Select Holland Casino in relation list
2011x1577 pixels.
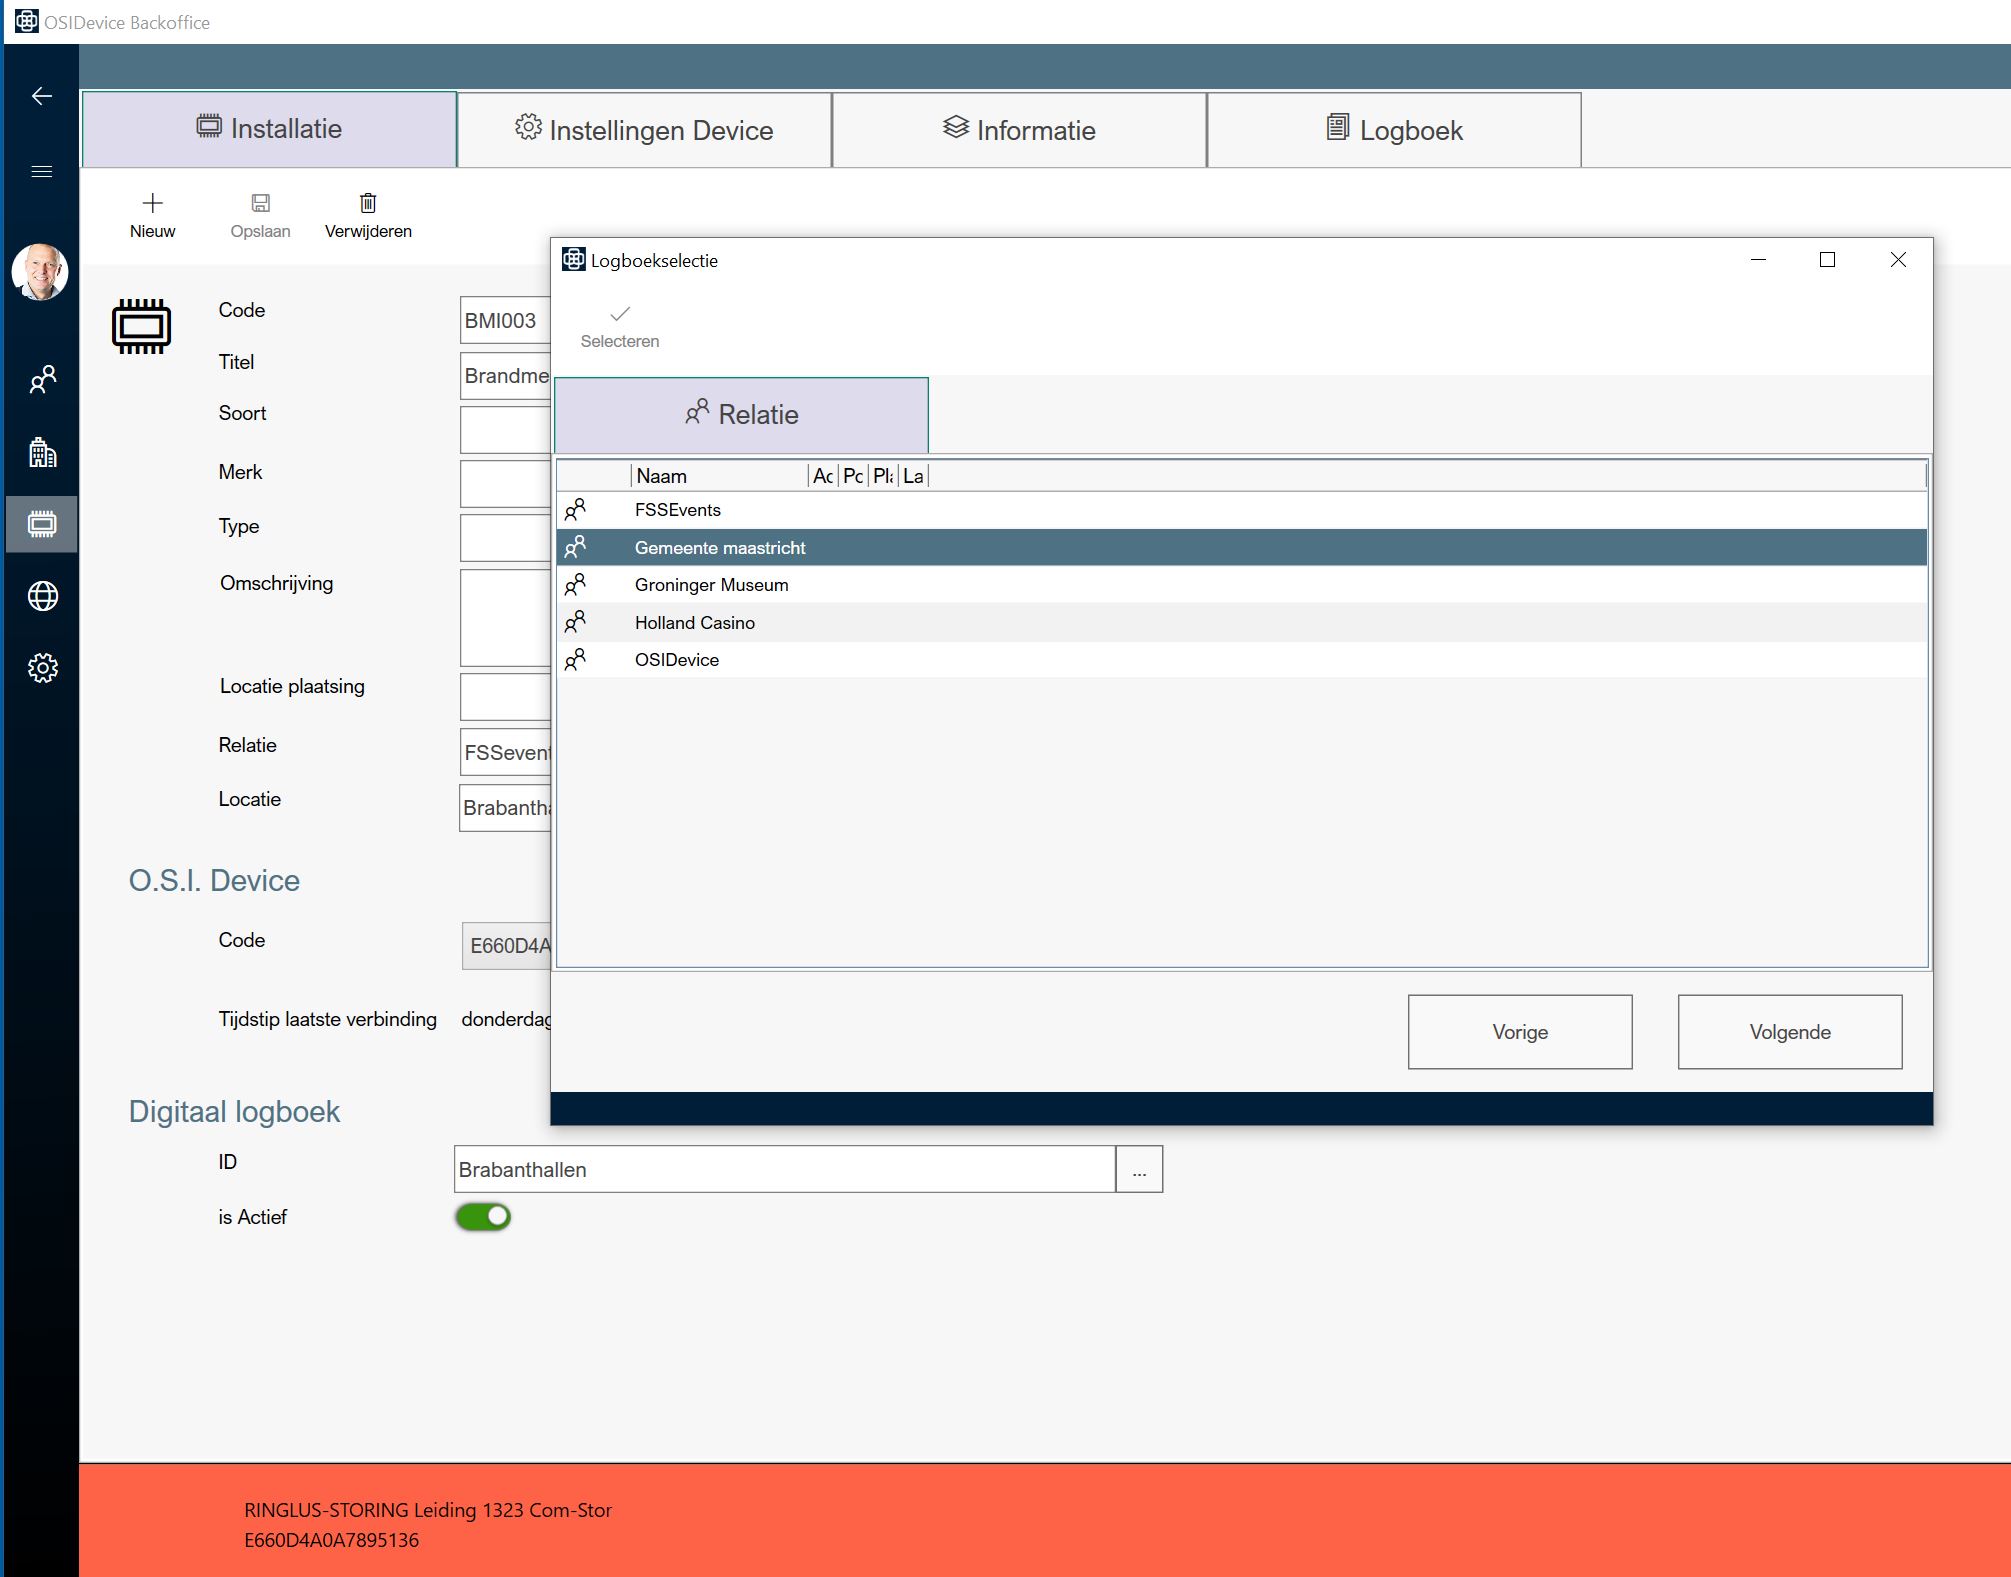point(695,623)
